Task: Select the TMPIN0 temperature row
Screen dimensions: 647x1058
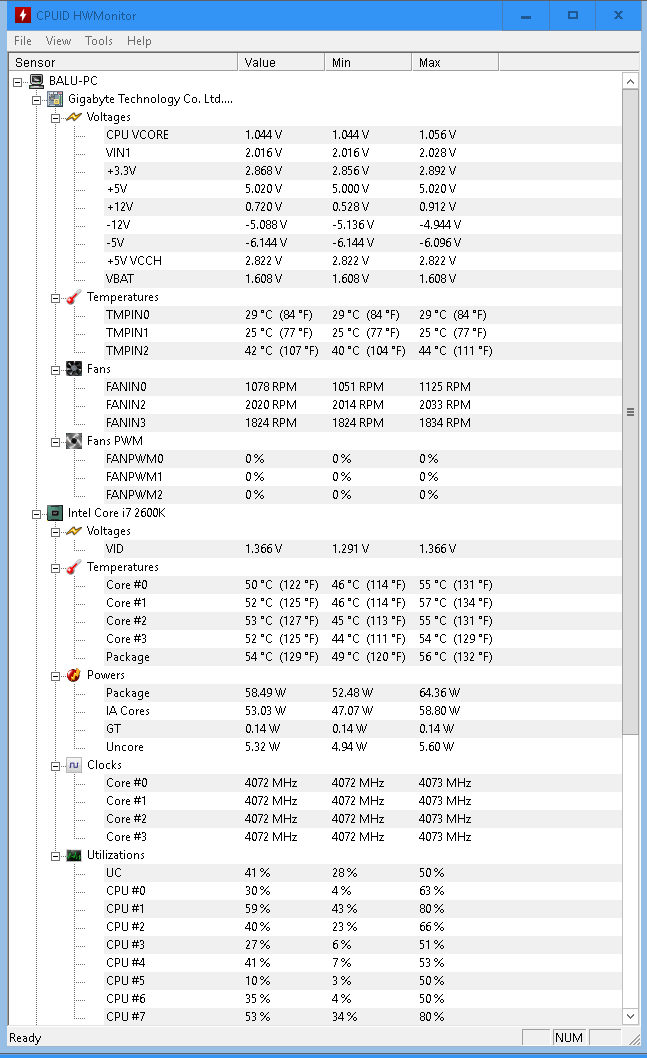Action: [362, 315]
